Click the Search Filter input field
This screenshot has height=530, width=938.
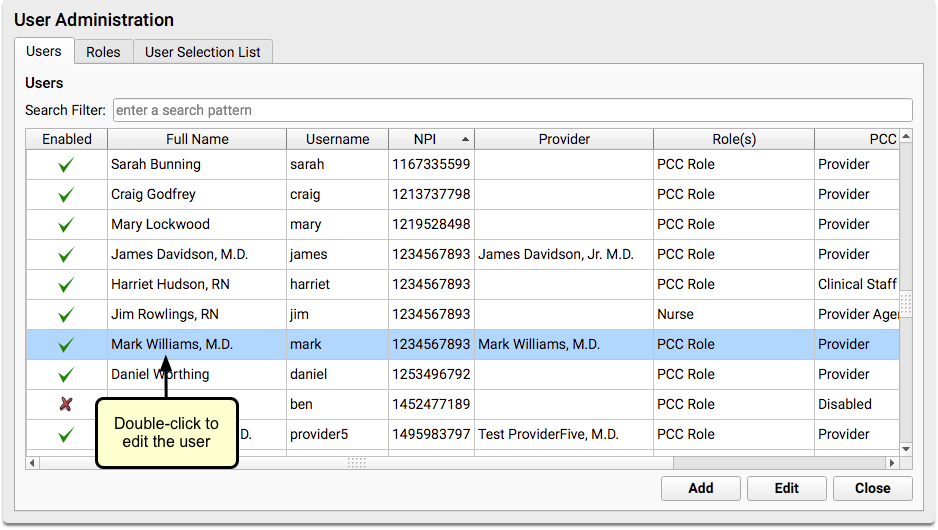pos(513,110)
